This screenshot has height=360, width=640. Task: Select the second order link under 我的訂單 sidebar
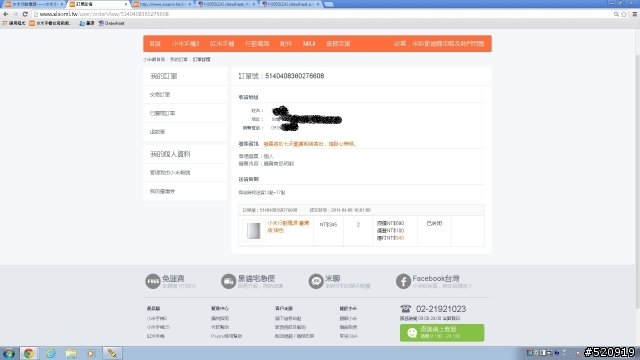(x=162, y=113)
